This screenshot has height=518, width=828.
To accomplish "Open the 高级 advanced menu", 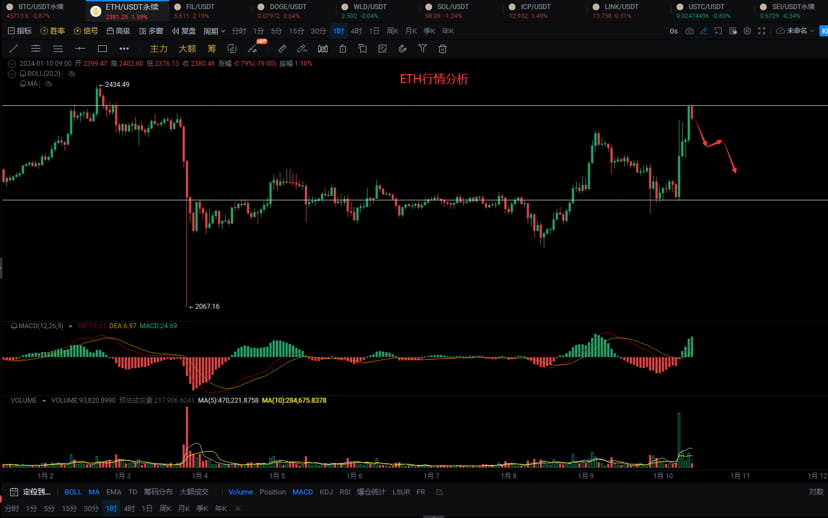I will point(118,31).
